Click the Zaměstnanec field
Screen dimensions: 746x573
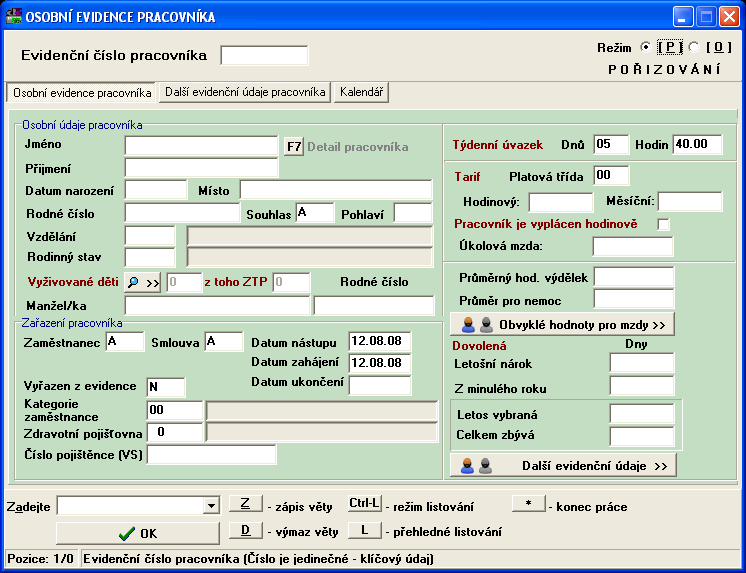click(x=125, y=342)
